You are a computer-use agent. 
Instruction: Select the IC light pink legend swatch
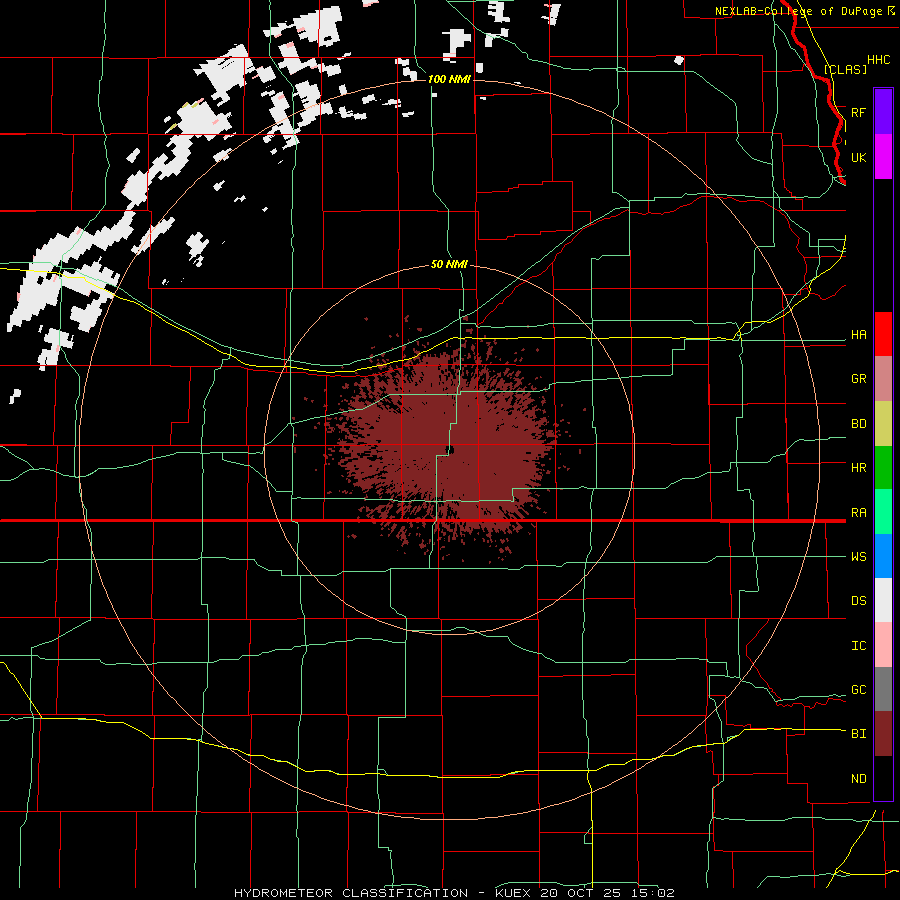click(883, 645)
